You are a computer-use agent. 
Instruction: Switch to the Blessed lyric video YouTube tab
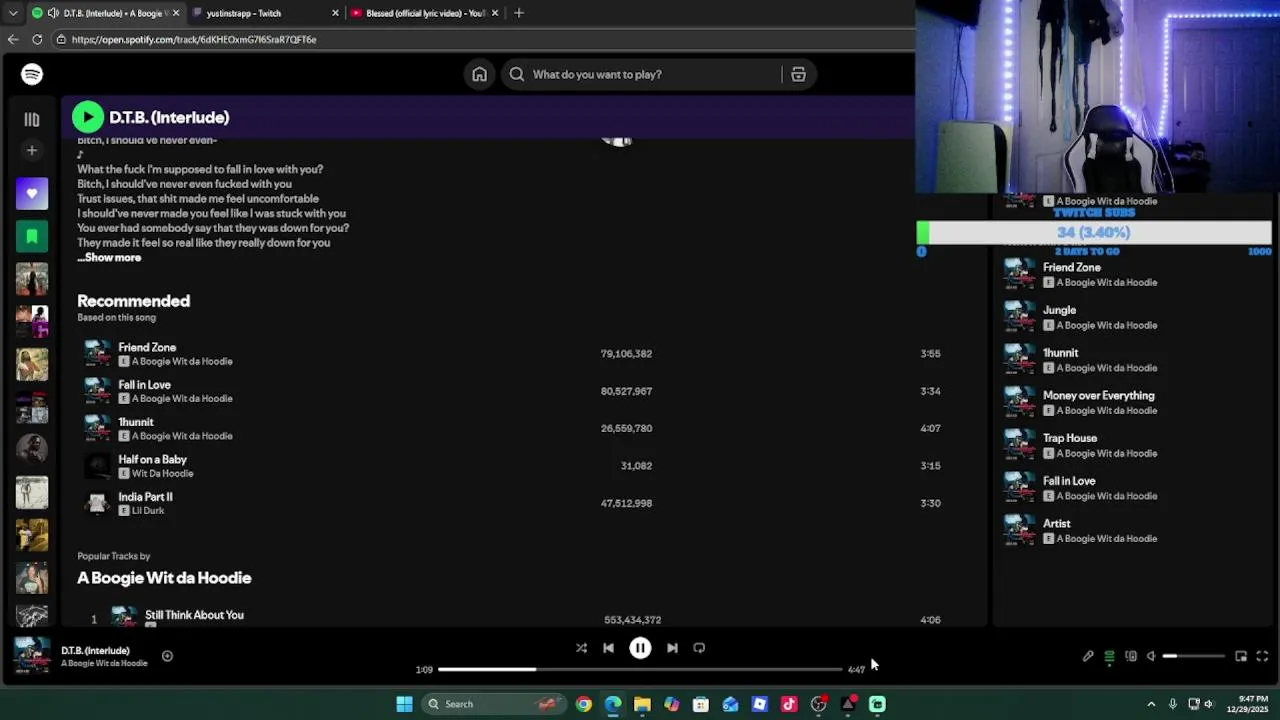coord(425,13)
